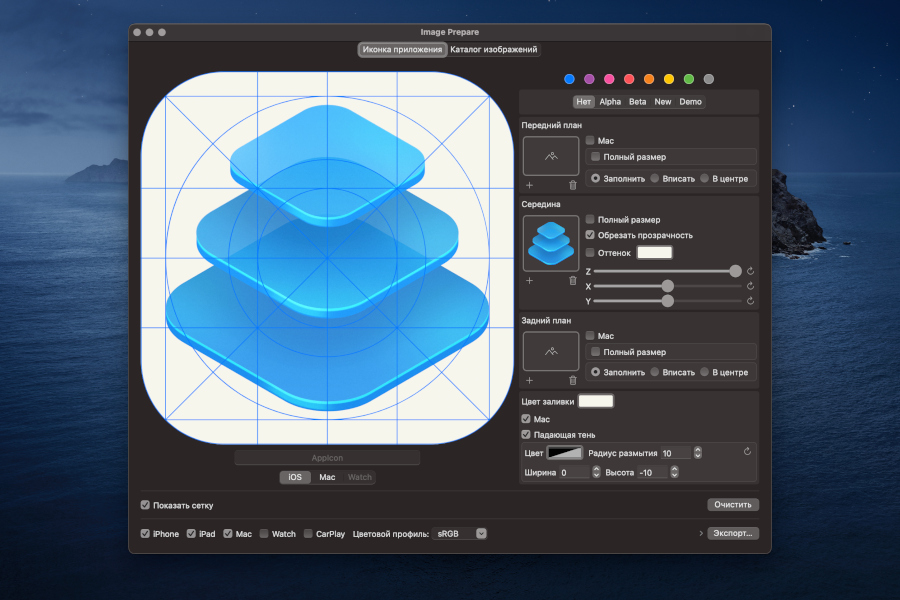Choose Заполнить for Задний план
The width and height of the screenshot is (900, 600).
[595, 372]
